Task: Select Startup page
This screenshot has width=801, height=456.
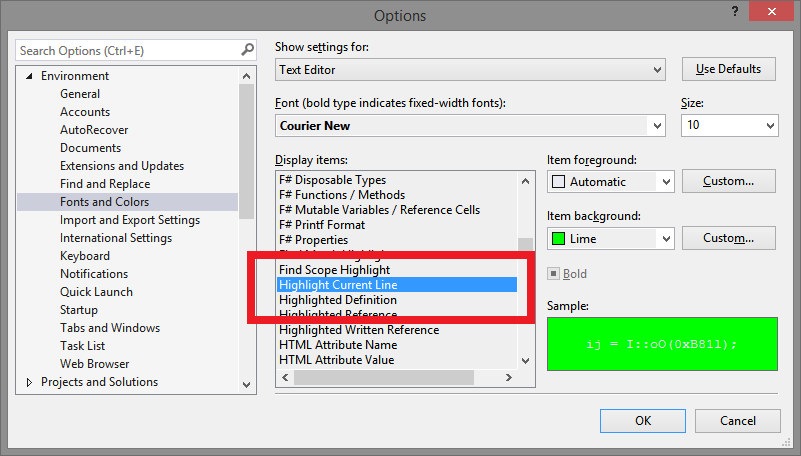Action: [x=79, y=310]
